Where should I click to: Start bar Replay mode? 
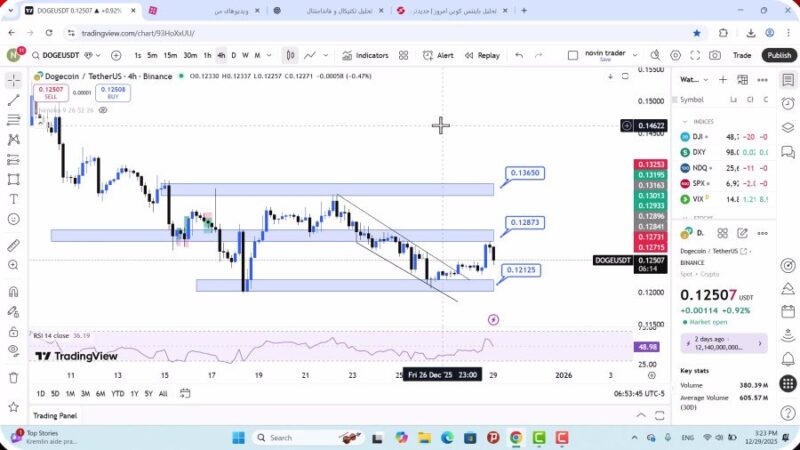pyautogui.click(x=481, y=55)
